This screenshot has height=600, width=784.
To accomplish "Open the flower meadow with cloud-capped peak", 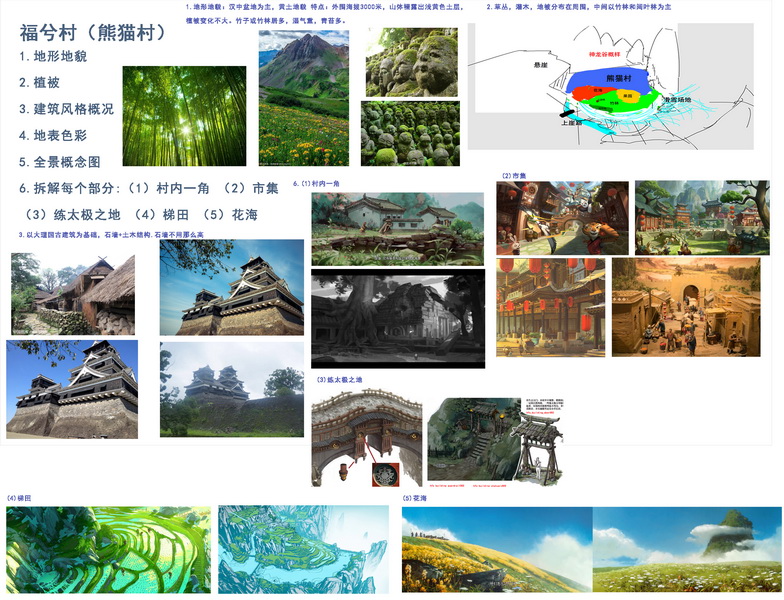I will (688, 550).
